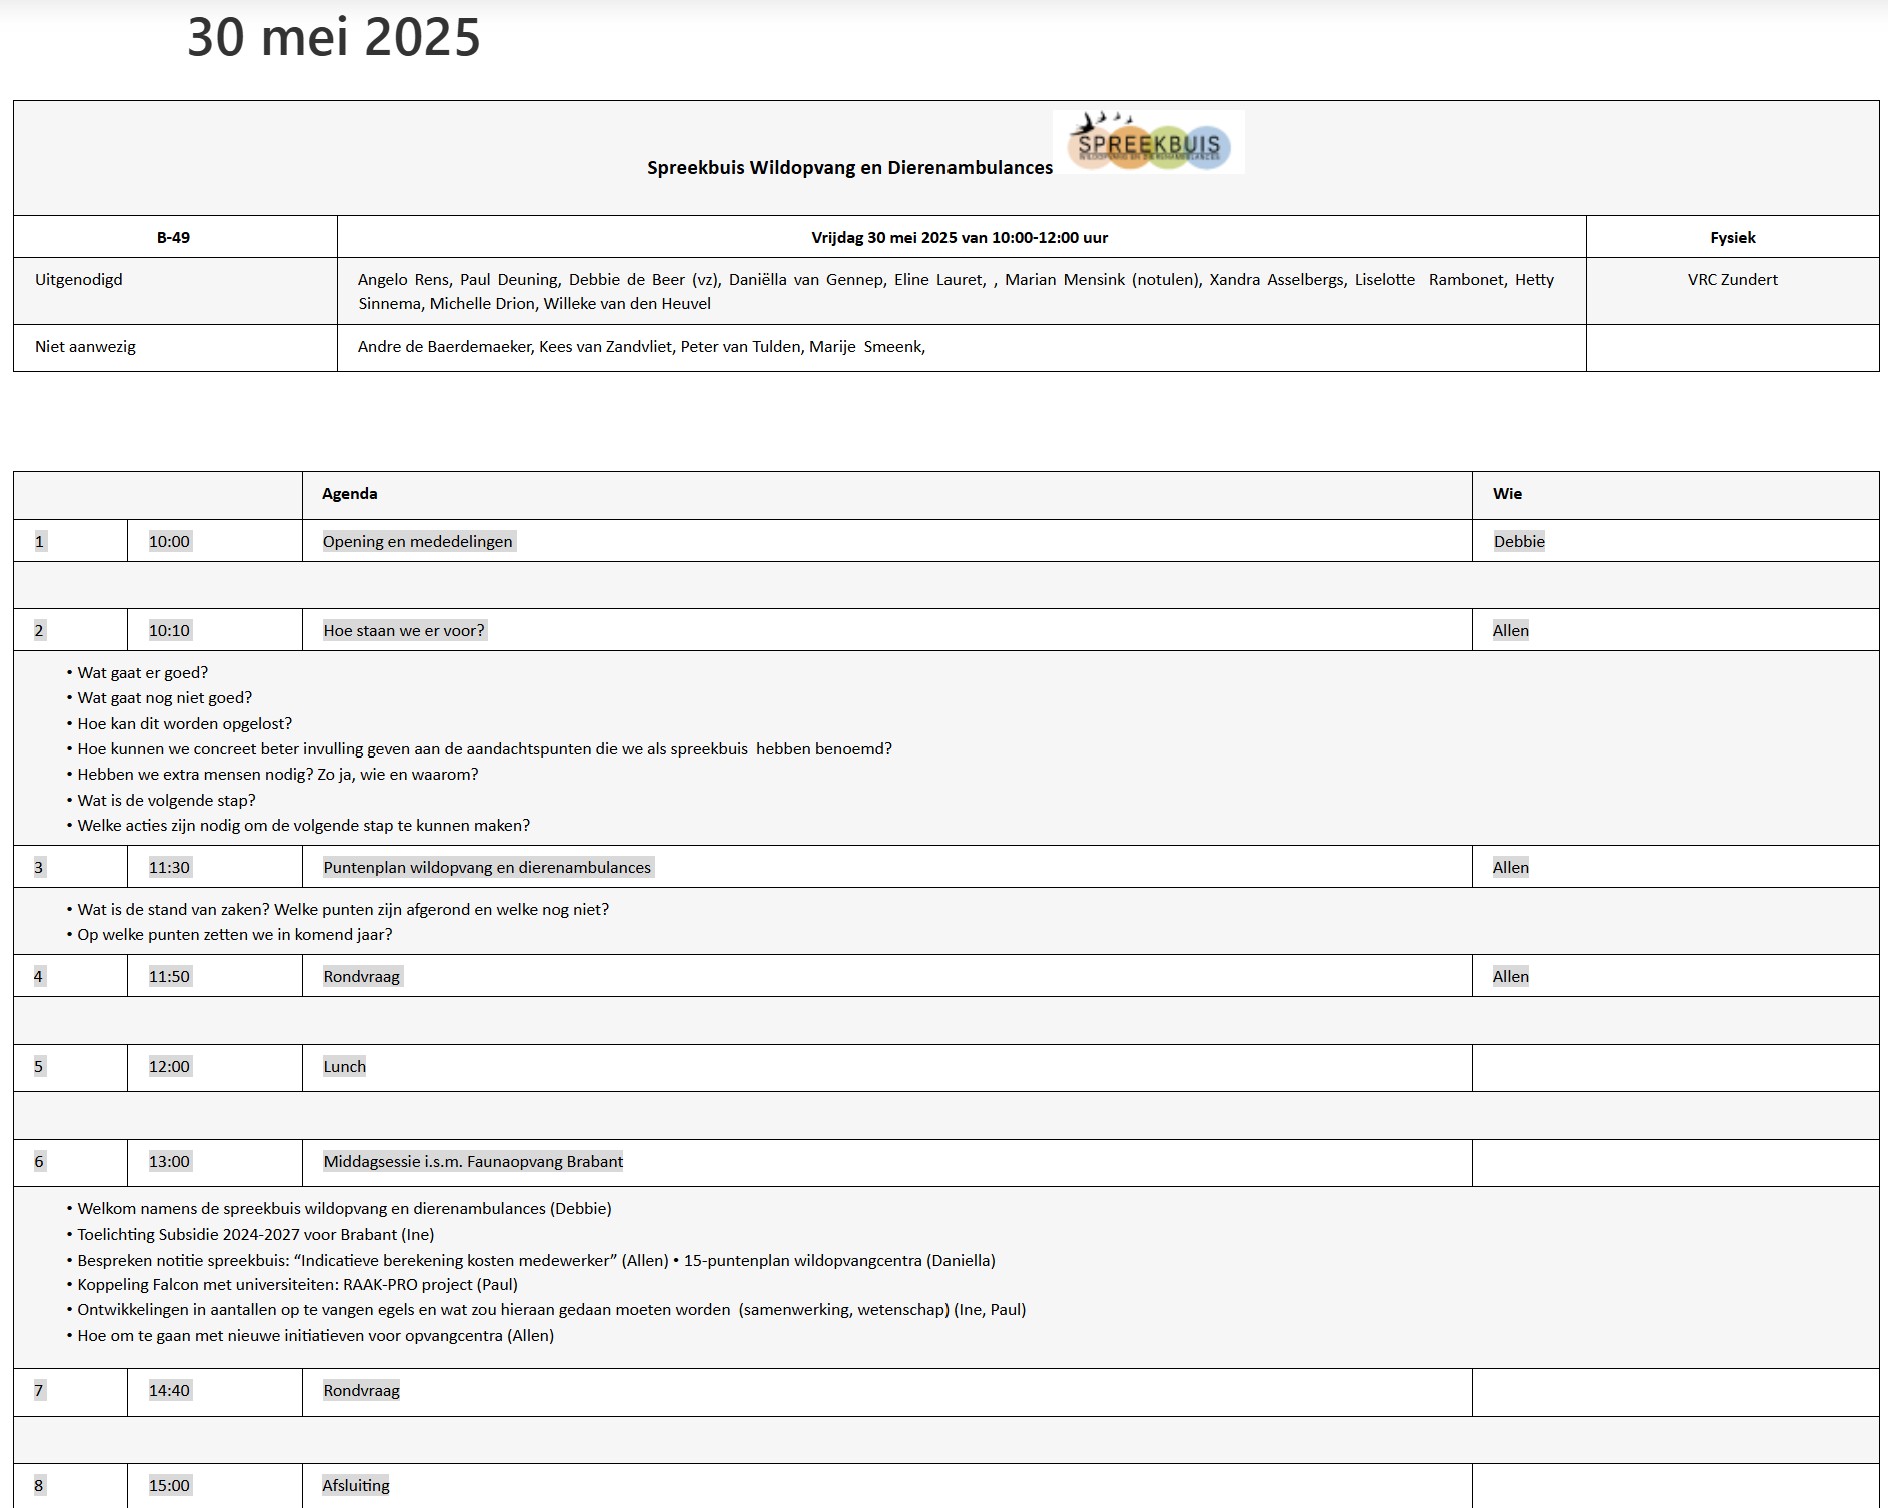
Task: Click 'Hoe staan we er voor?' agenda item
Action: (404, 631)
